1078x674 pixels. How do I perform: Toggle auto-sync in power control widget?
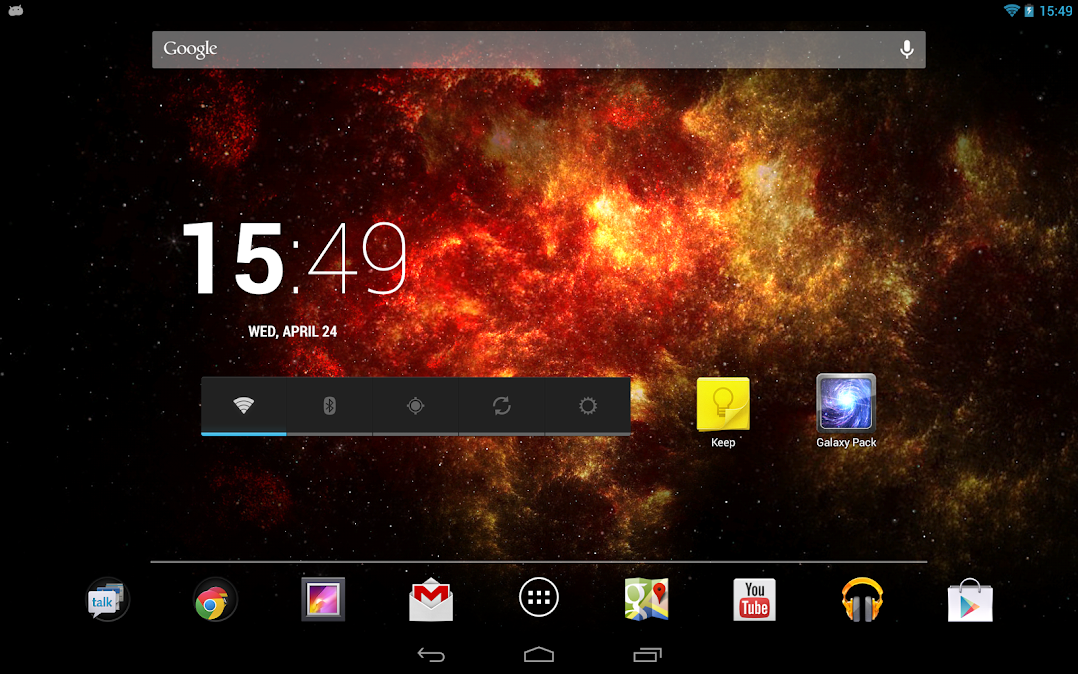pos(502,406)
